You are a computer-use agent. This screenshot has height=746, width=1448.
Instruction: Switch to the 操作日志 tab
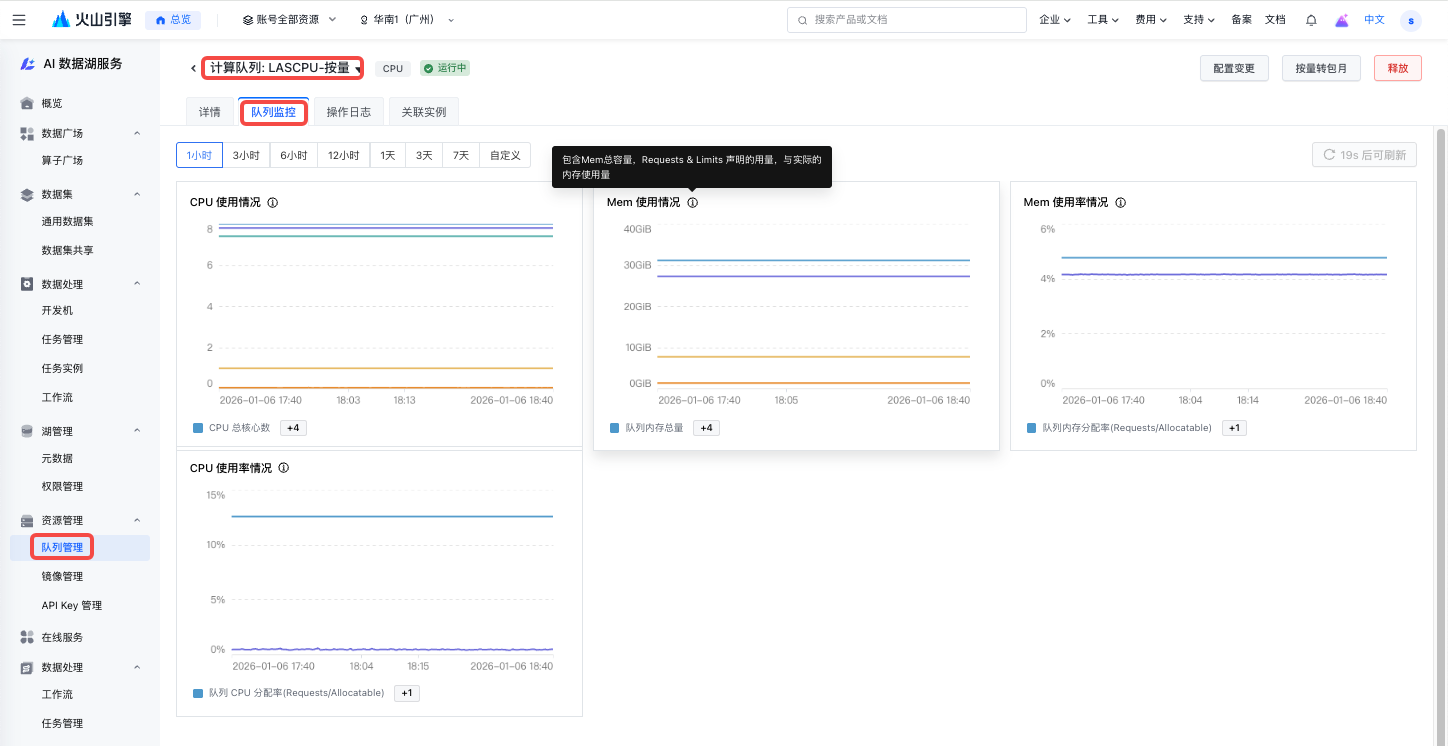[x=348, y=112]
